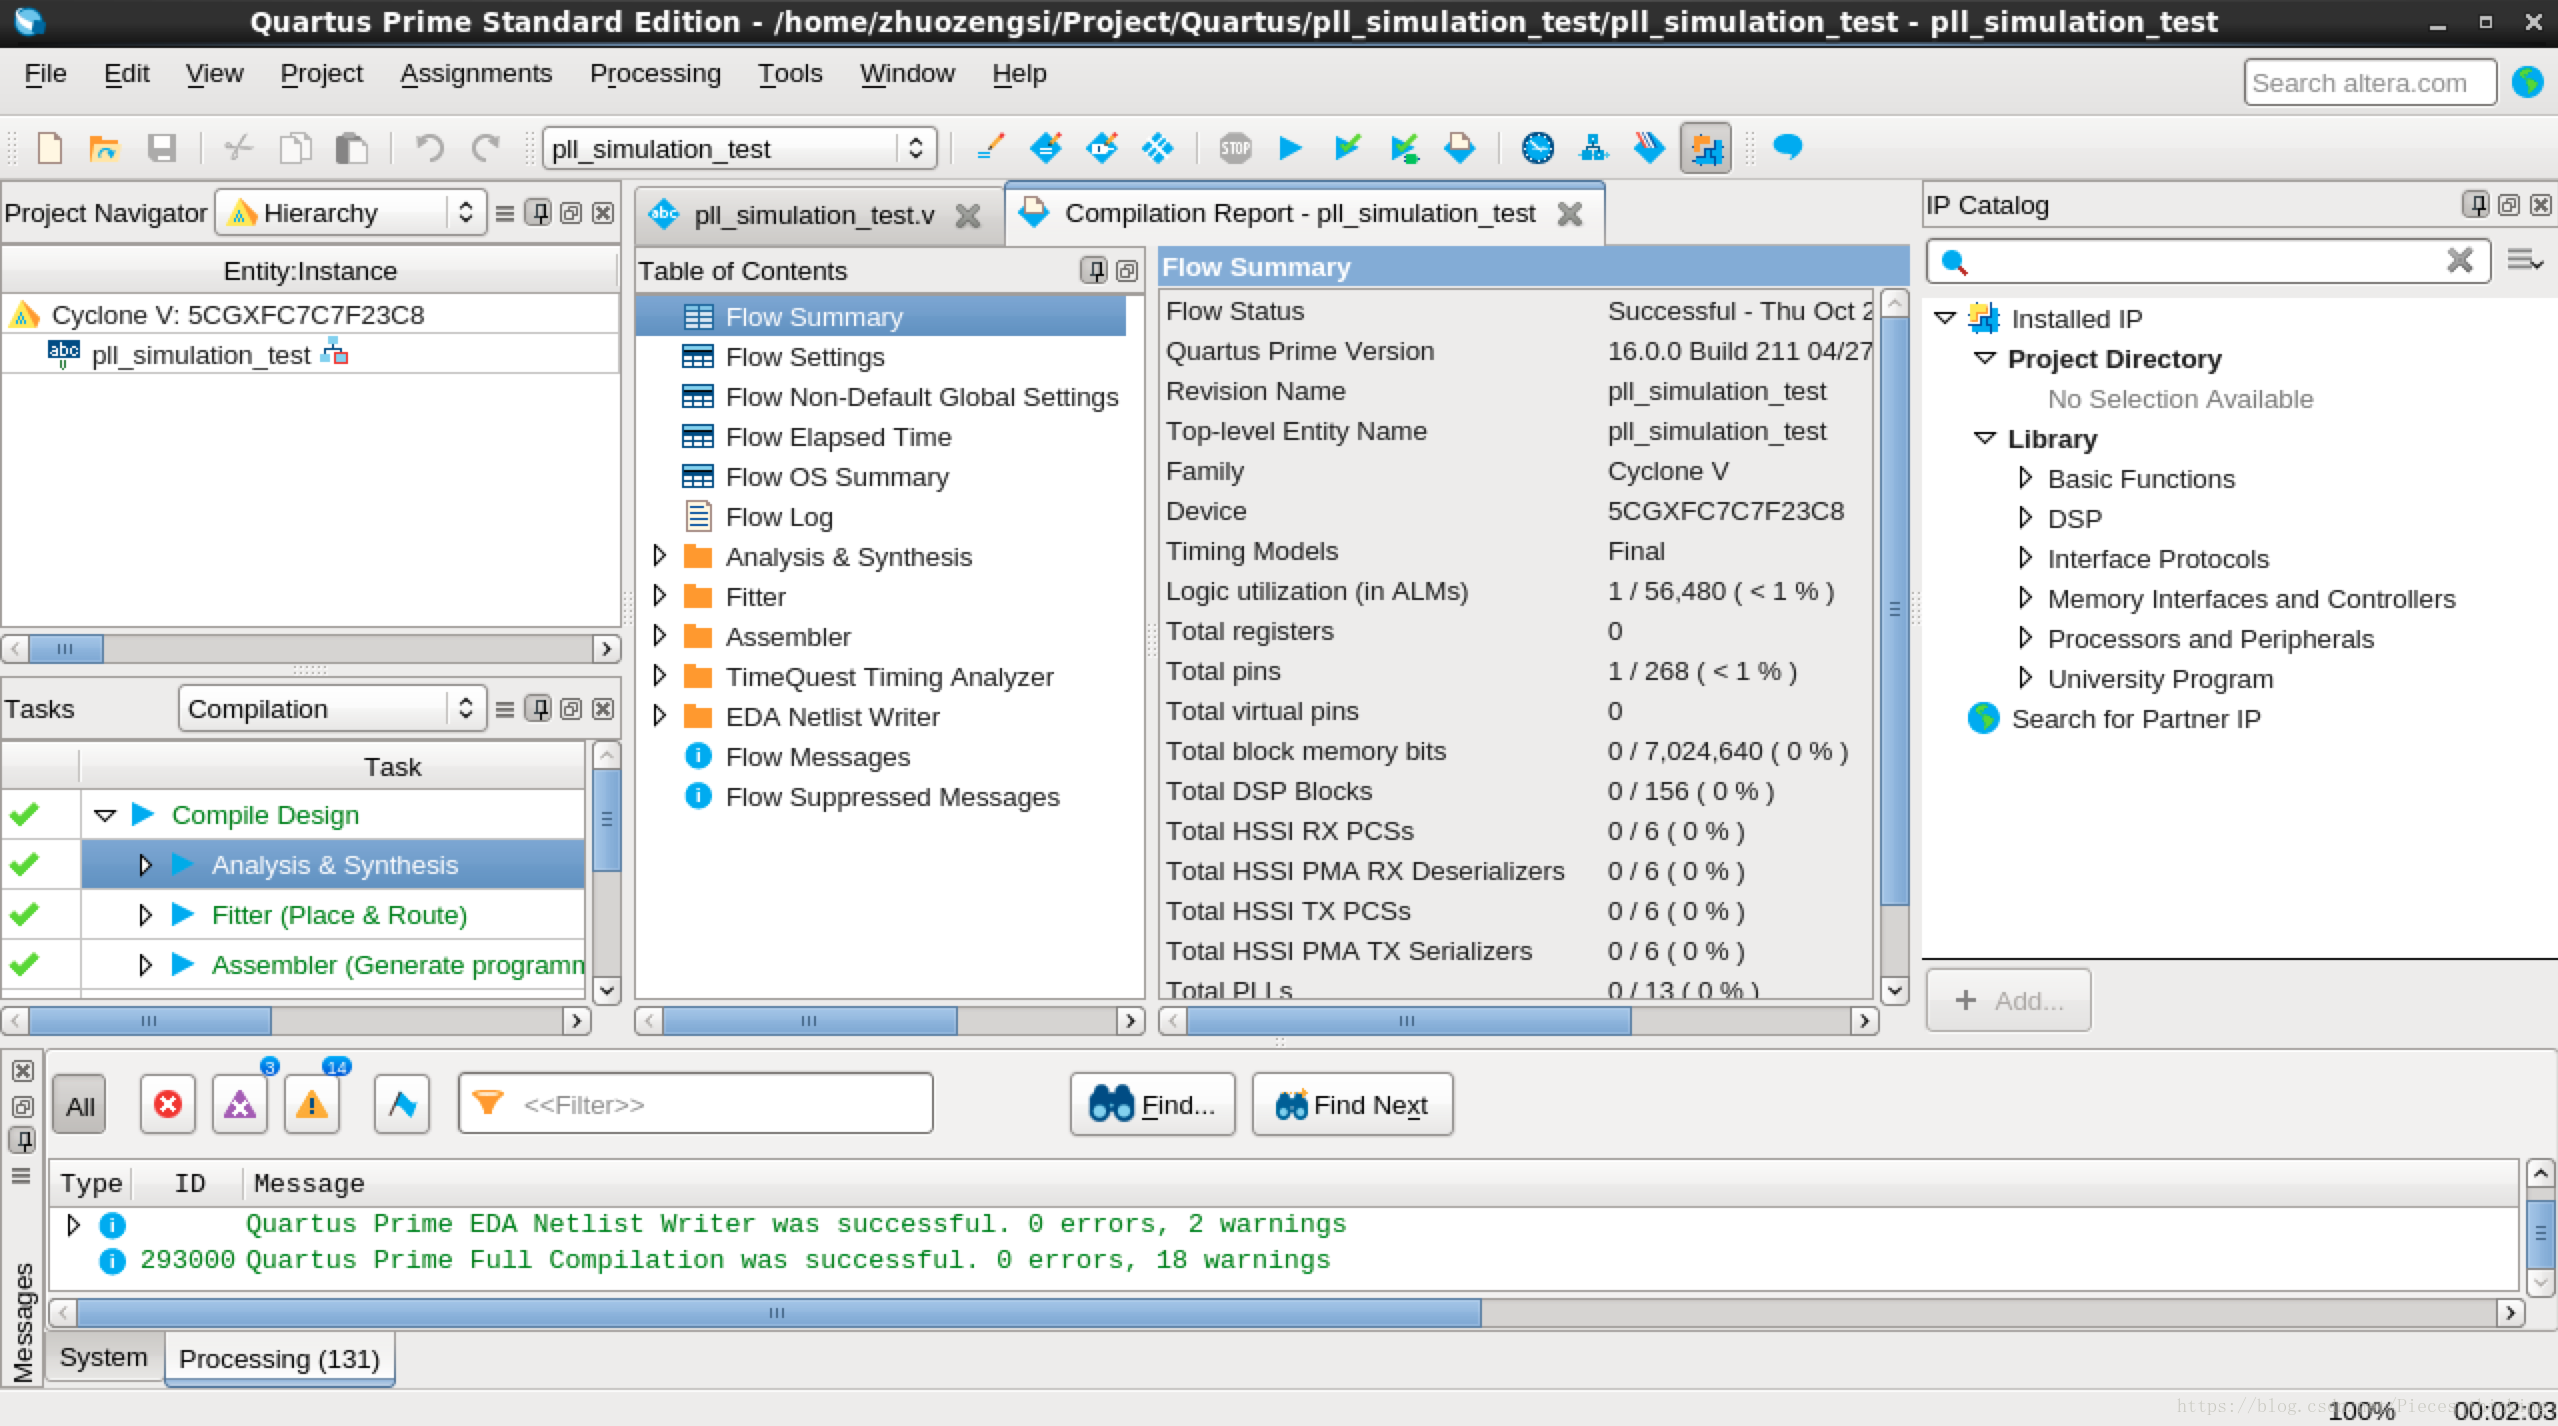Switch to the pll_simulation_test.v tab
Image resolution: width=2558 pixels, height=1426 pixels.
point(813,215)
